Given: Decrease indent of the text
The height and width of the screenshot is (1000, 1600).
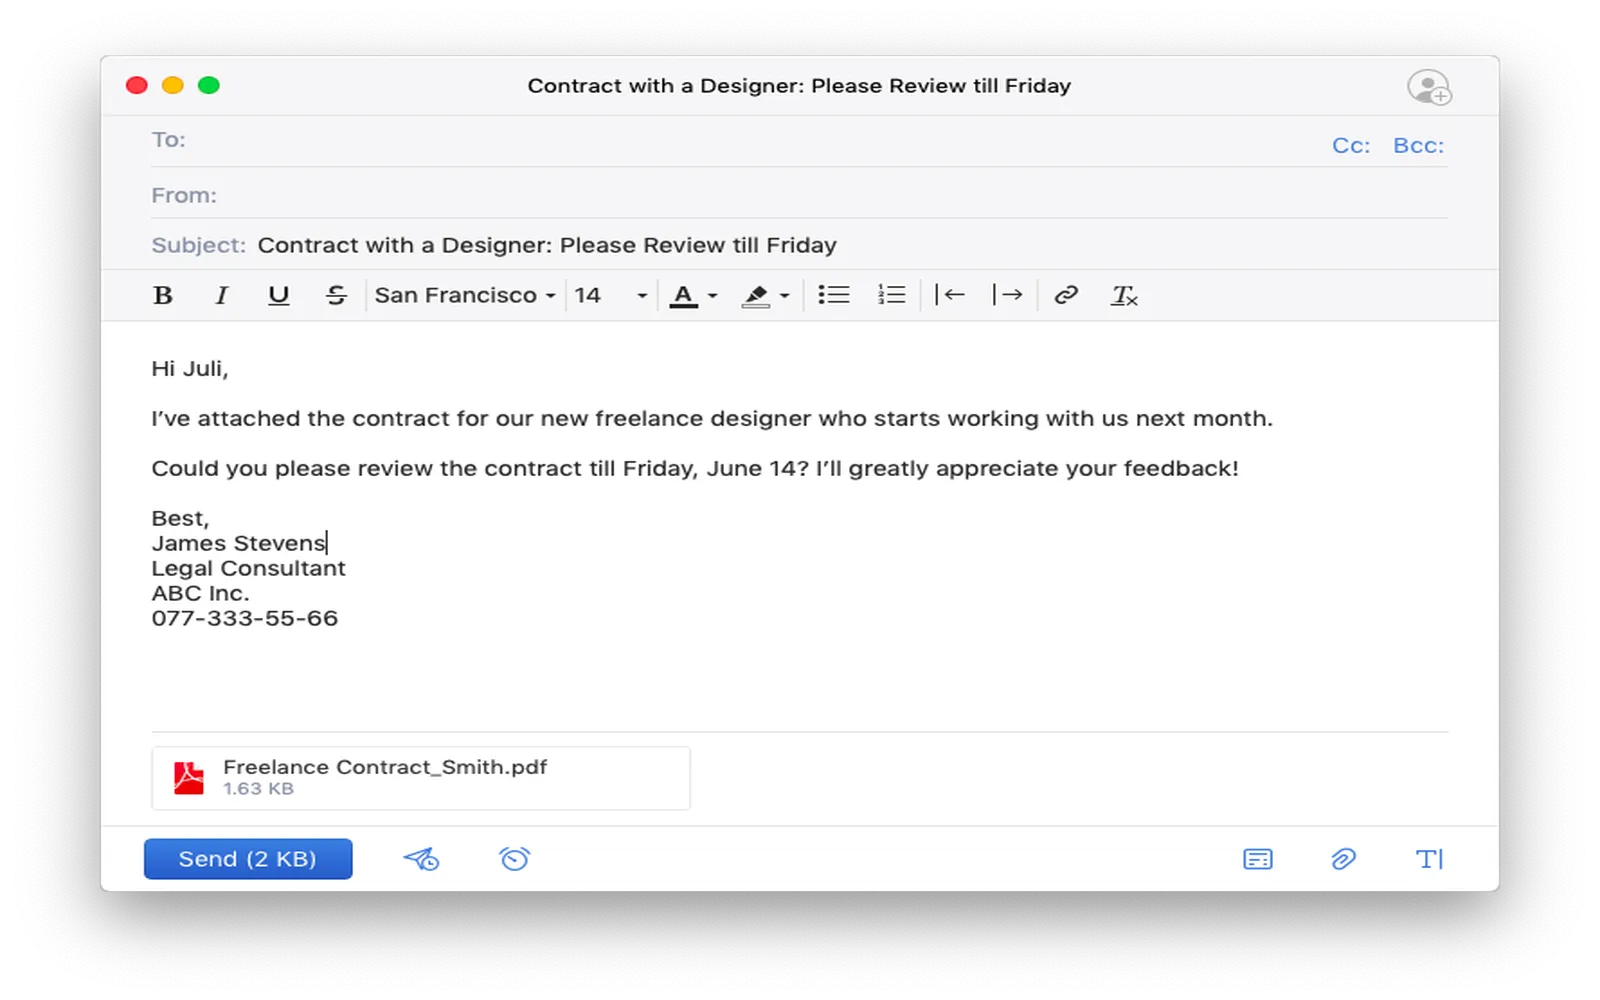Looking at the screenshot, I should pos(950,294).
